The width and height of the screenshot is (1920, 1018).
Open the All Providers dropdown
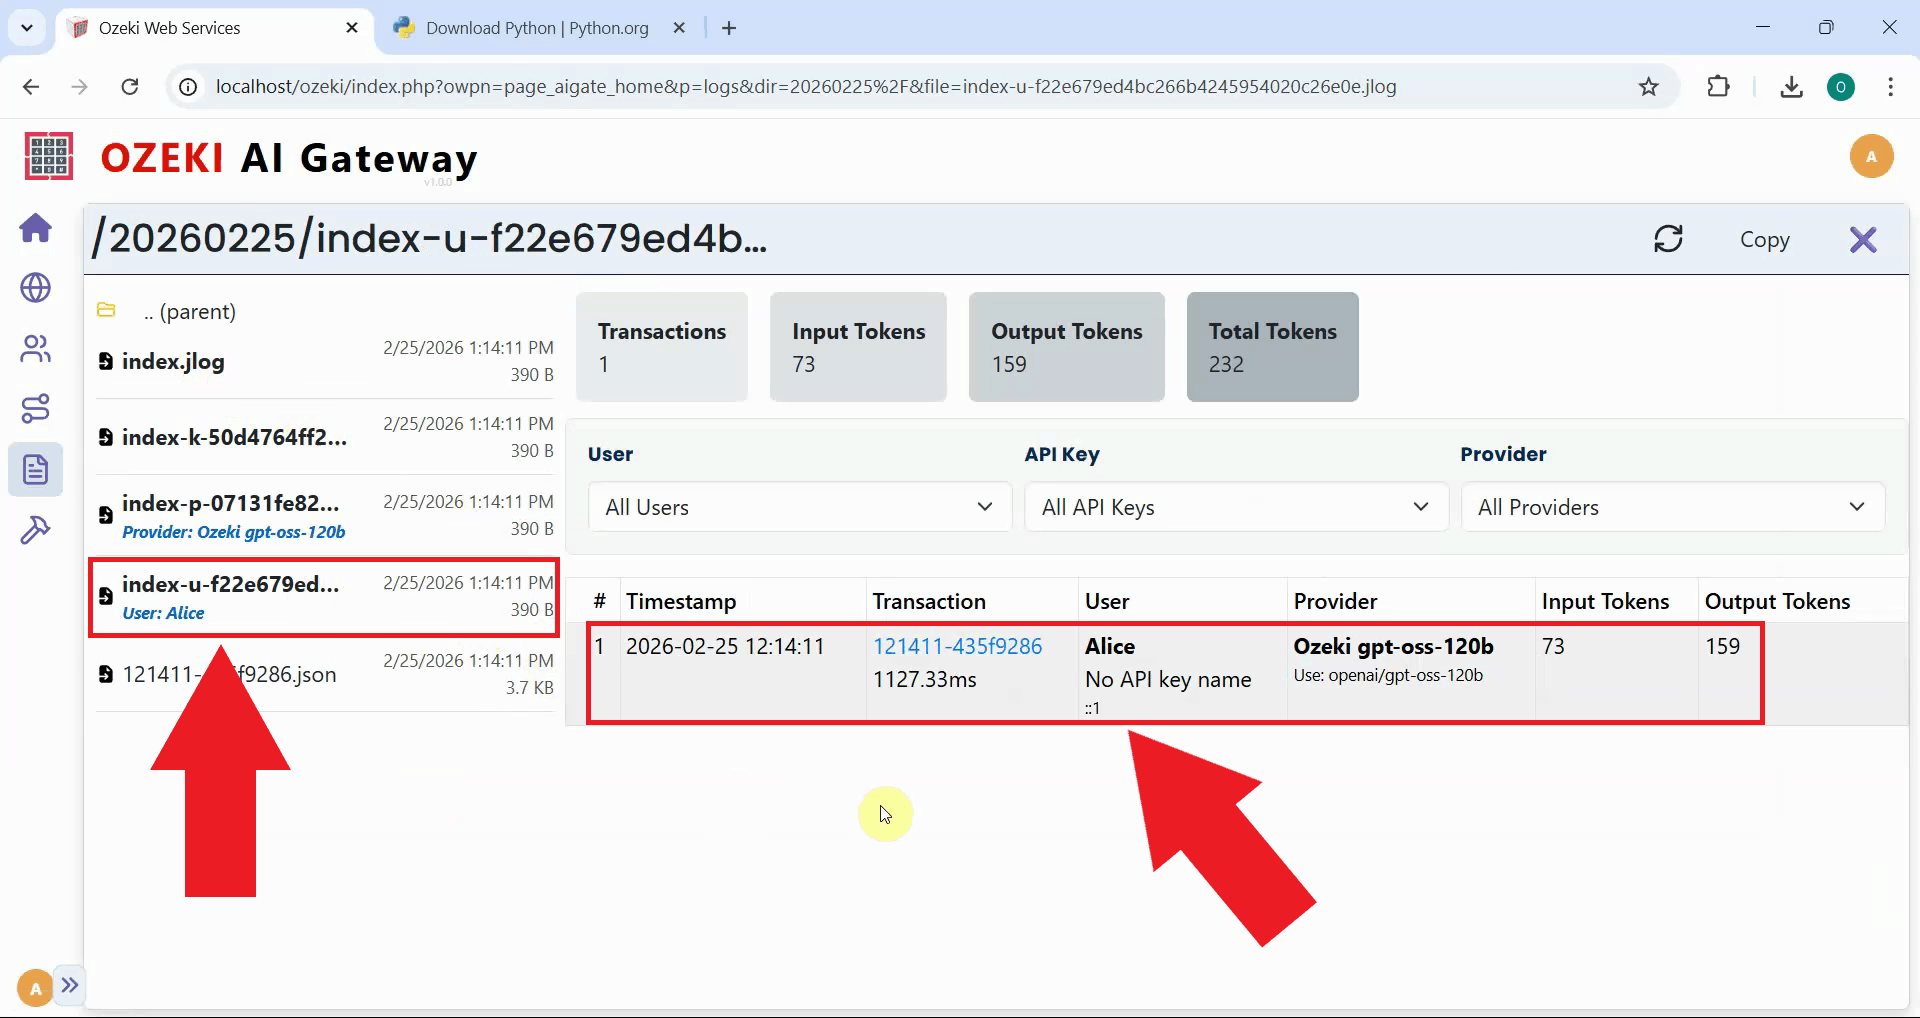1672,507
